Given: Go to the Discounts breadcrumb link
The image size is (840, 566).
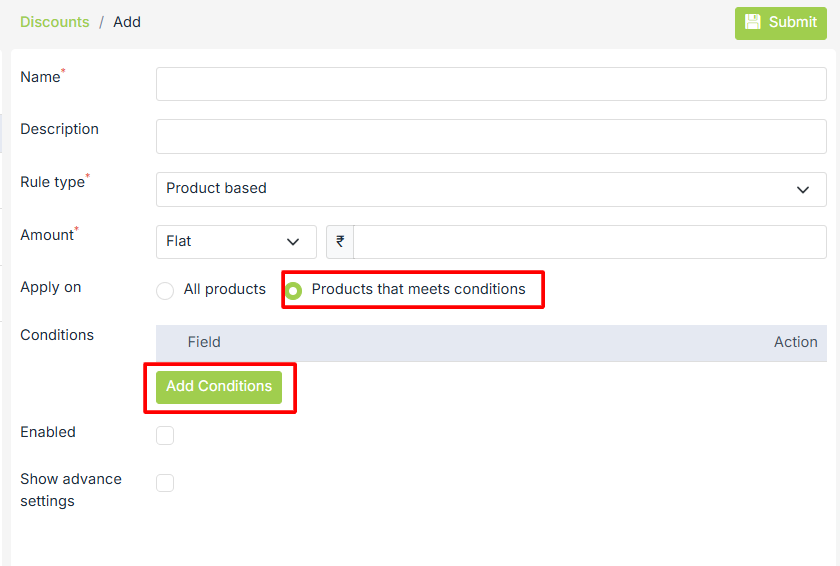Looking at the screenshot, I should [x=55, y=22].
